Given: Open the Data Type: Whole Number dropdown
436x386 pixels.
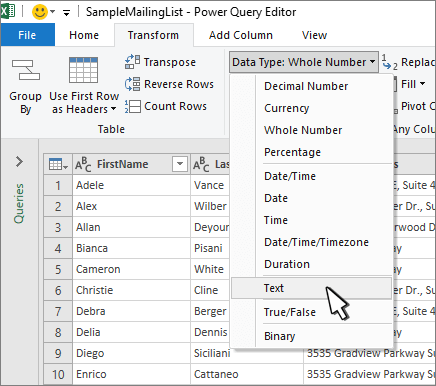Looking at the screenshot, I should click(304, 62).
